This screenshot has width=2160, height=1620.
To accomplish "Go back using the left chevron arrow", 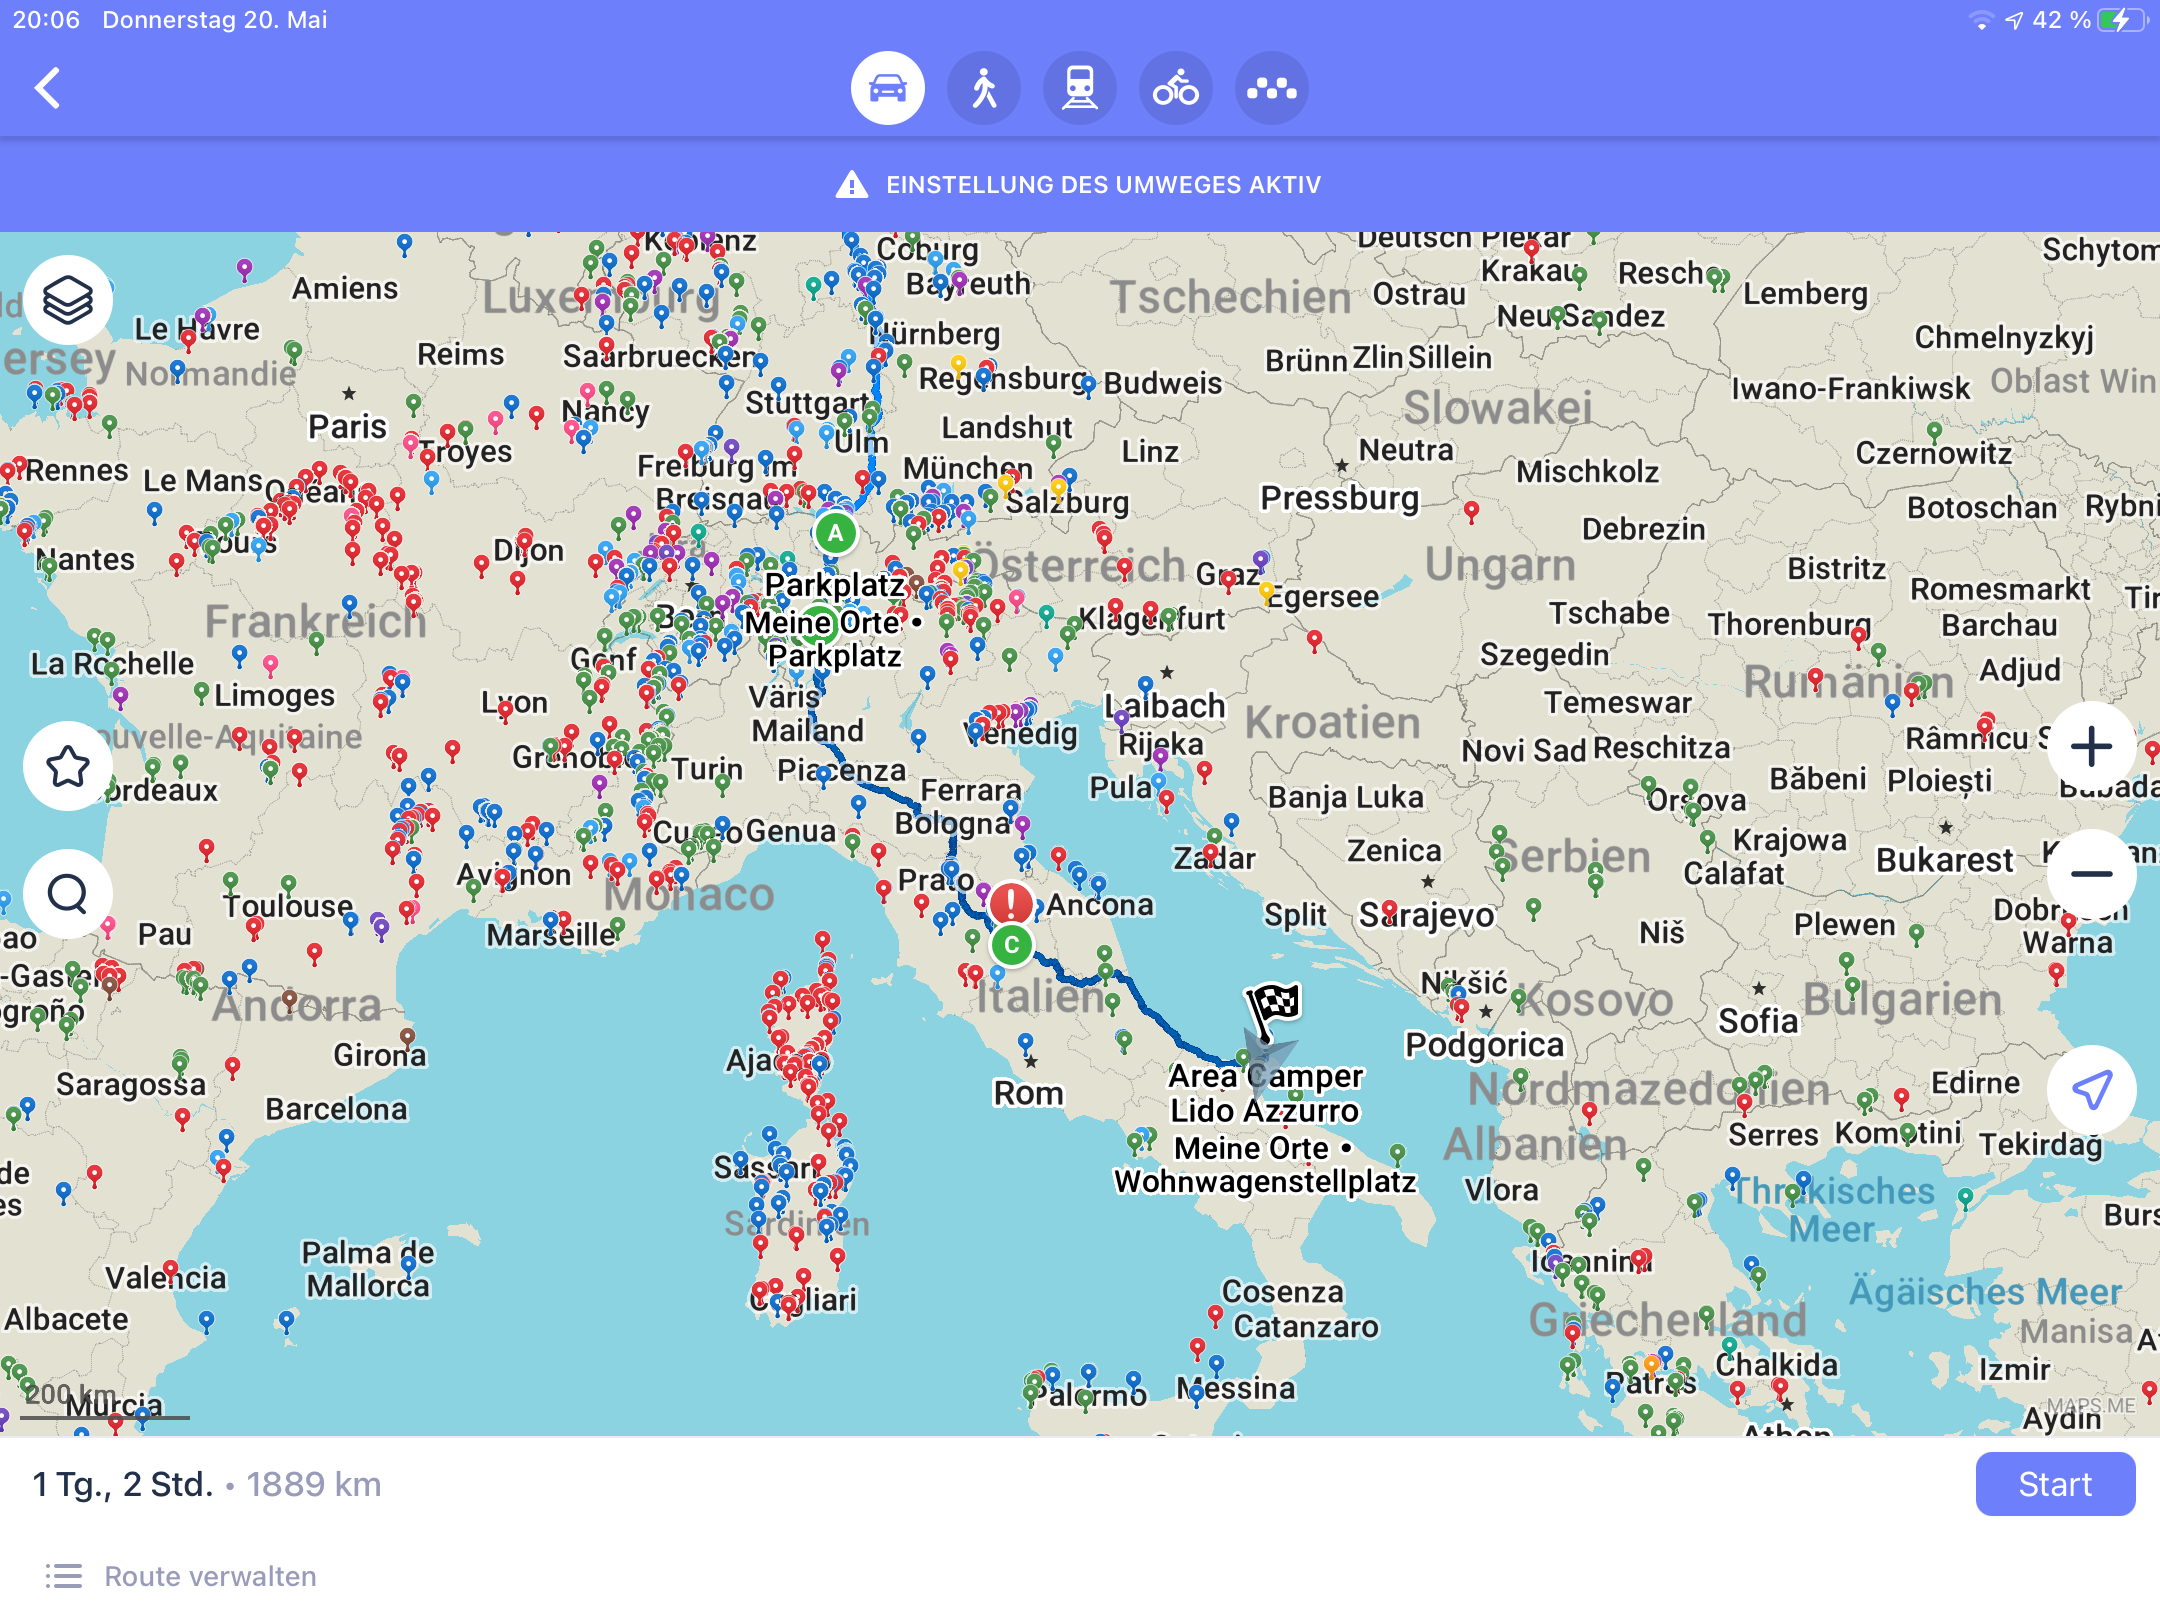I will [x=47, y=88].
